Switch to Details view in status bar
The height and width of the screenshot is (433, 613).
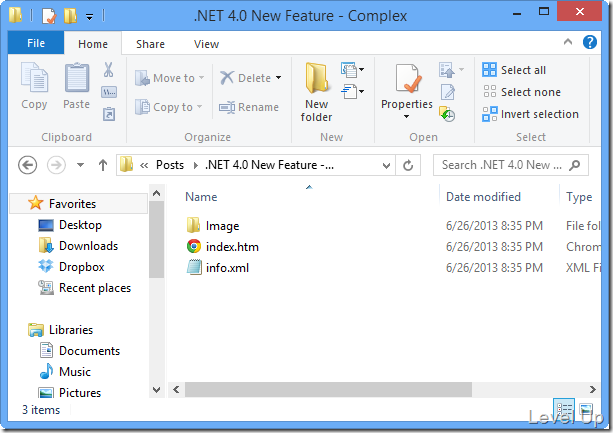(x=564, y=410)
